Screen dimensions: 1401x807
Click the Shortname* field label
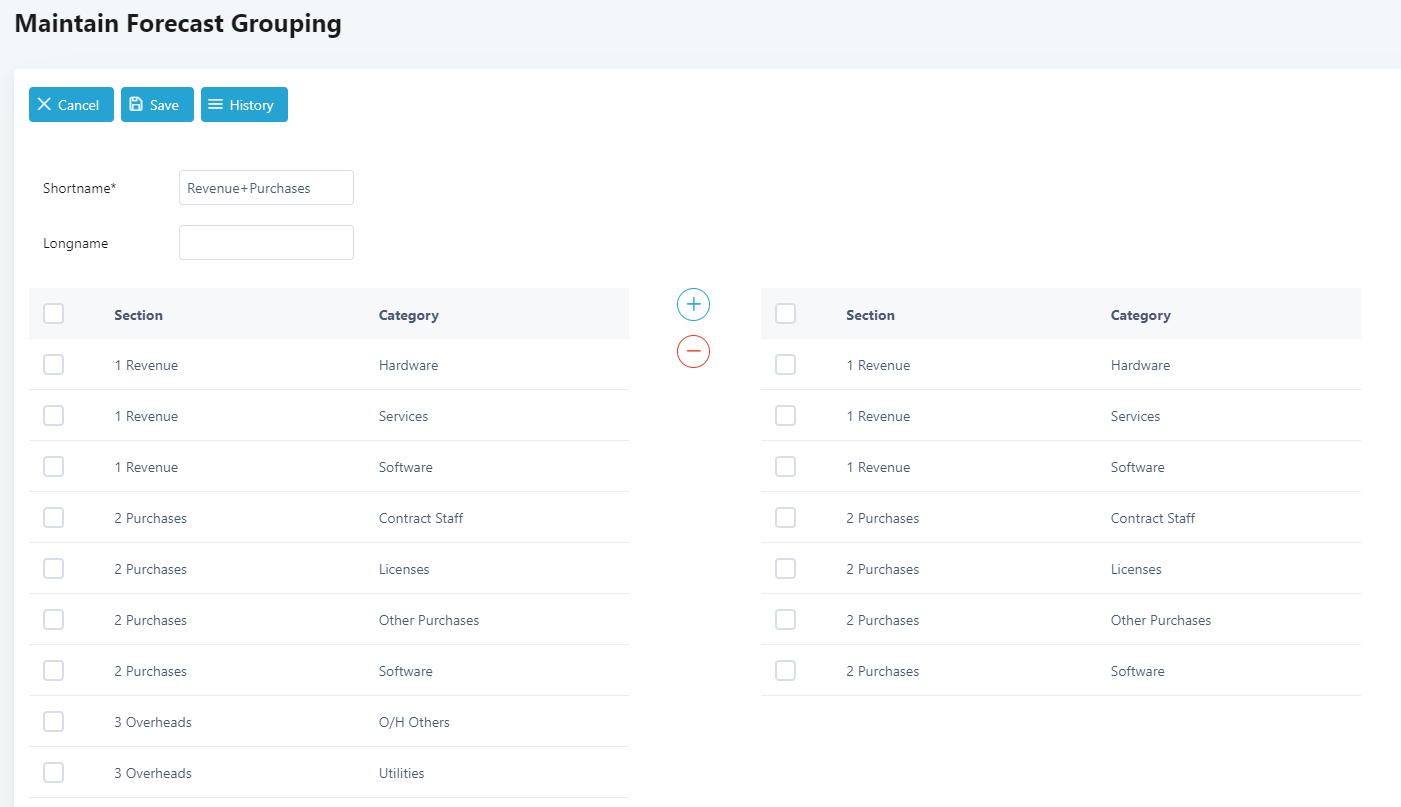click(x=80, y=188)
